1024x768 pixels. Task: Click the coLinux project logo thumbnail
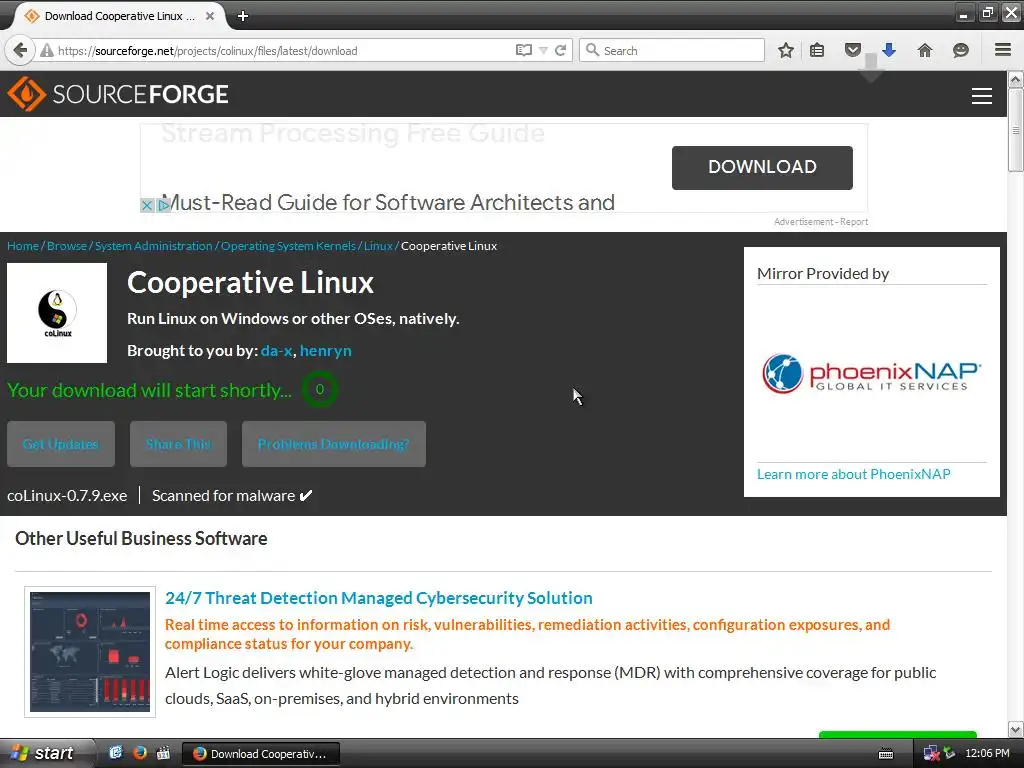tap(57, 313)
